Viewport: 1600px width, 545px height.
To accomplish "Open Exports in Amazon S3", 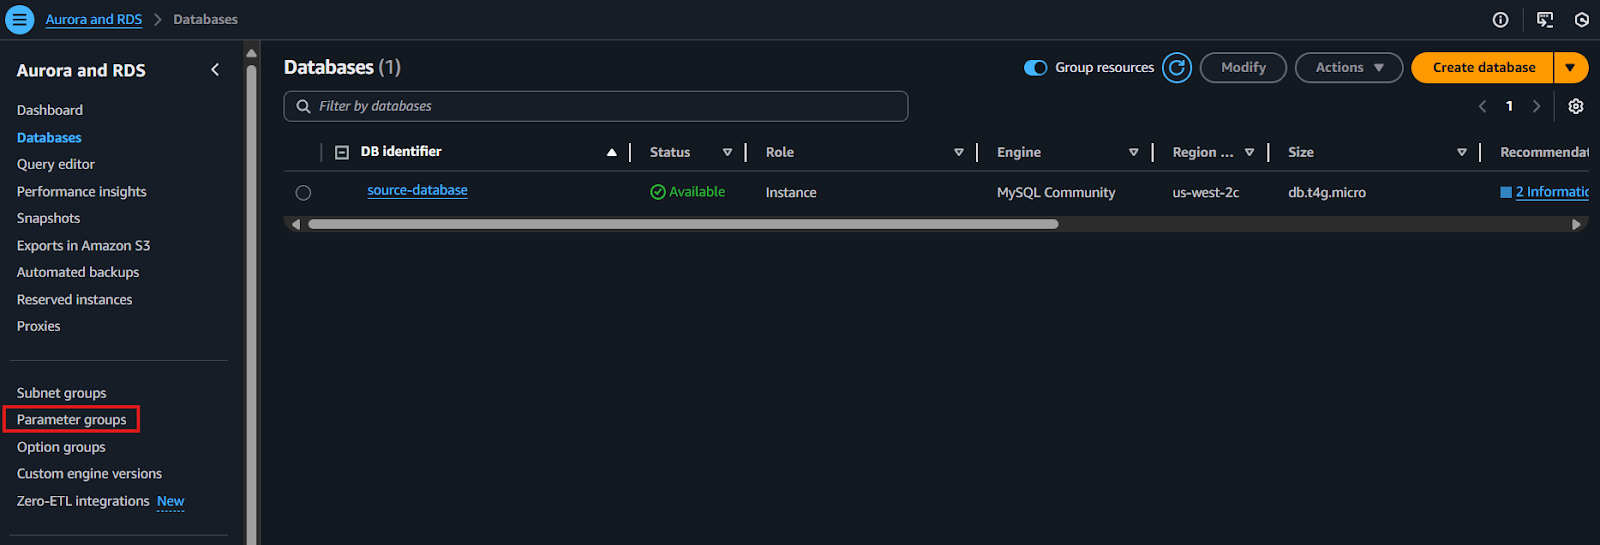I will [x=83, y=245].
